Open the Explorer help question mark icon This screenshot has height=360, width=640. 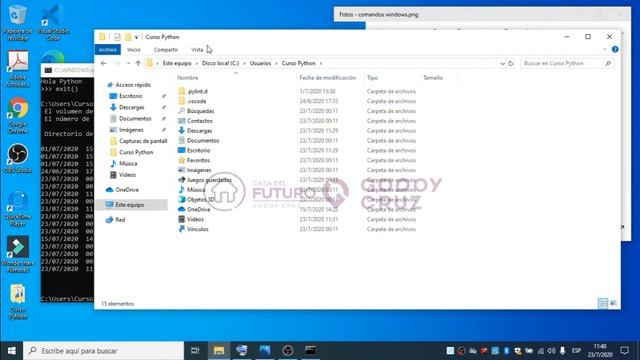coord(615,49)
